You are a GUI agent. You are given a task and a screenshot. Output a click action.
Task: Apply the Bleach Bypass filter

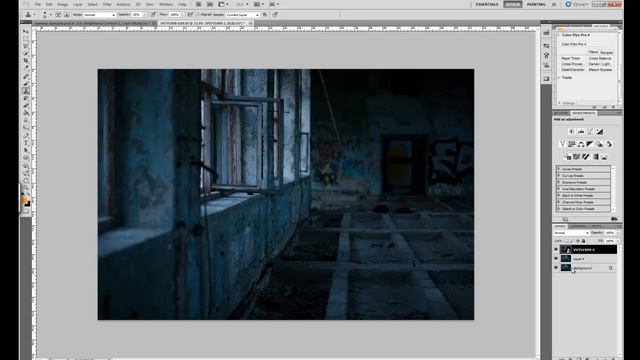[600, 70]
